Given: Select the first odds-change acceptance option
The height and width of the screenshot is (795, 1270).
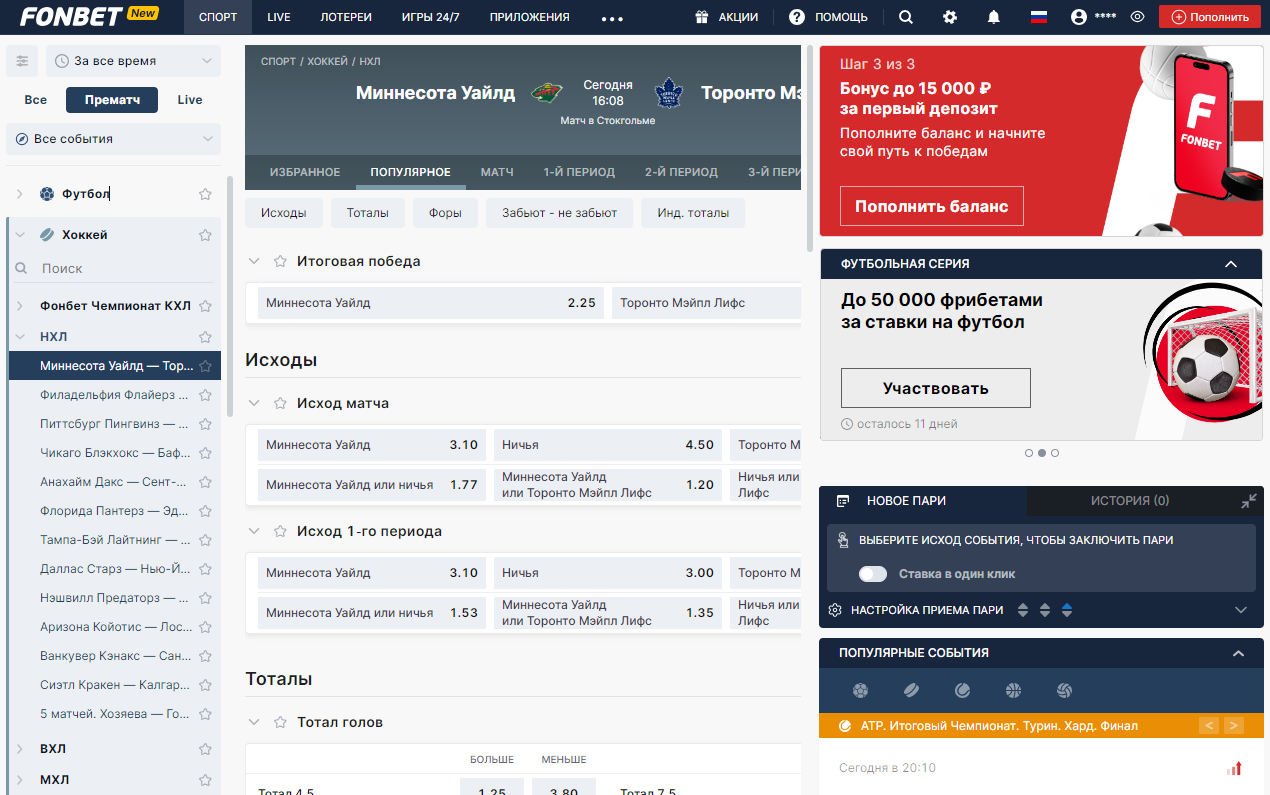Looking at the screenshot, I should [1023, 610].
